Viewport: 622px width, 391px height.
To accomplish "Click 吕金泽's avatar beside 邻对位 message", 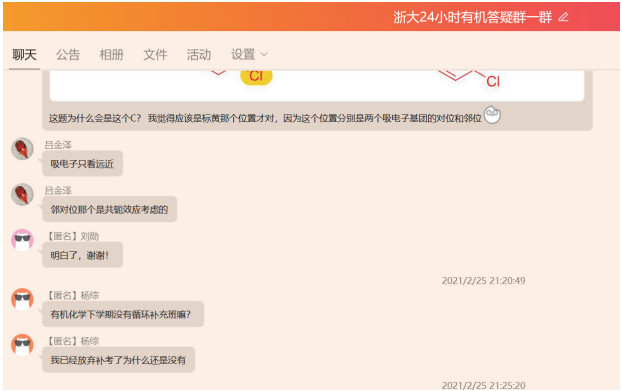I will point(22,195).
